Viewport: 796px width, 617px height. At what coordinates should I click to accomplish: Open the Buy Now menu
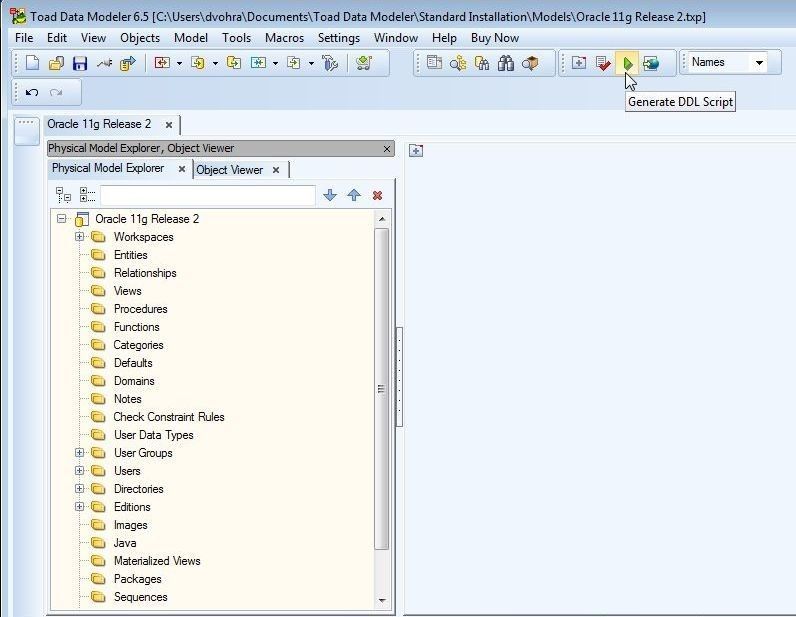(x=494, y=38)
